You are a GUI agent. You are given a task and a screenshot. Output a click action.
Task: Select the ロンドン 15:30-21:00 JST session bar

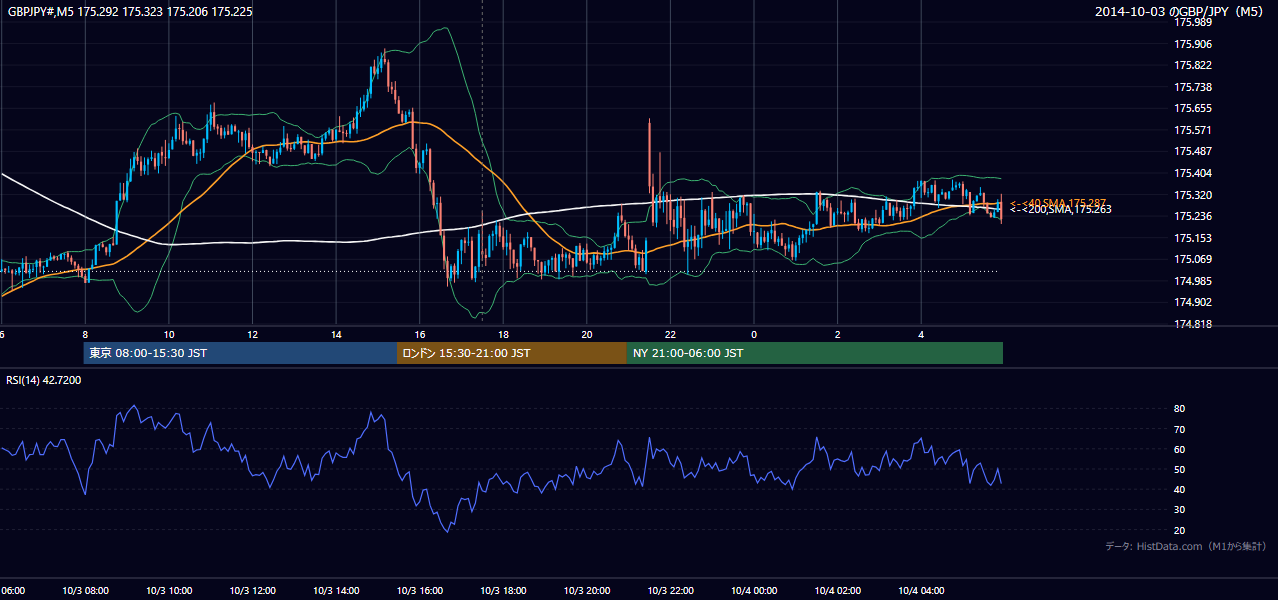[512, 353]
